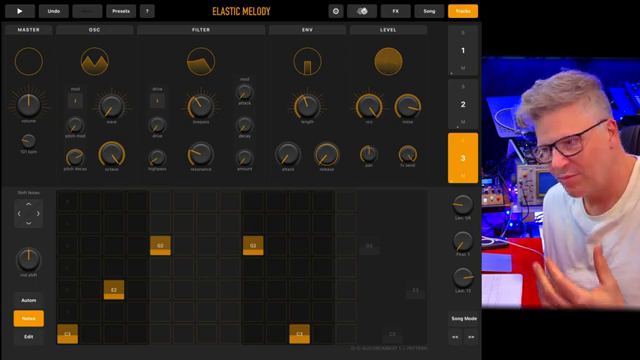The height and width of the screenshot is (360, 640).
Task: Open the OSC section header
Action: click(94, 30)
